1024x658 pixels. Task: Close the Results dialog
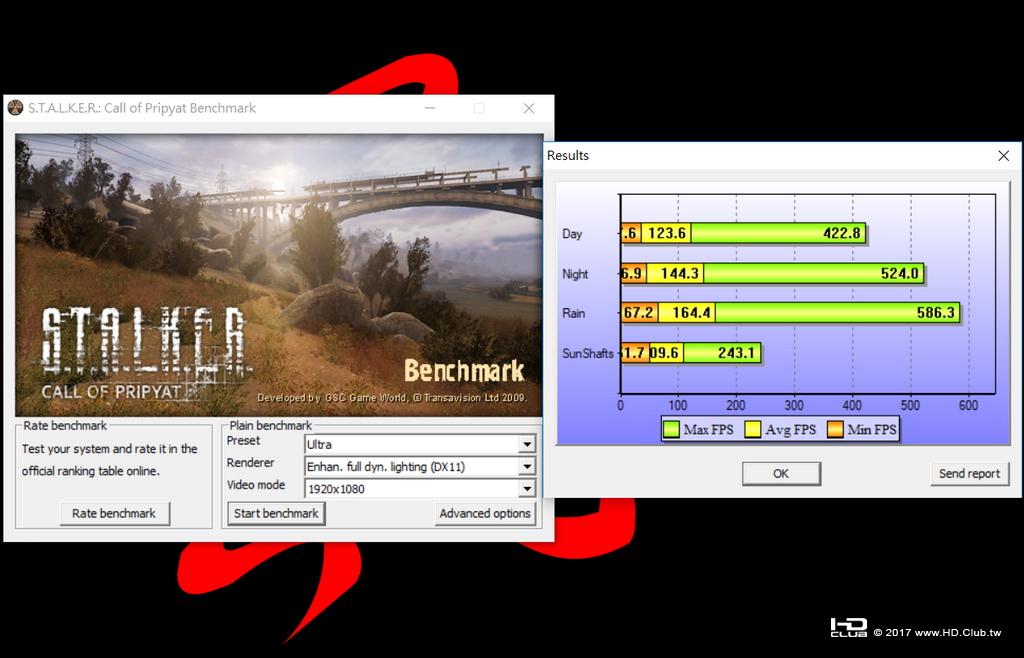click(x=1004, y=155)
